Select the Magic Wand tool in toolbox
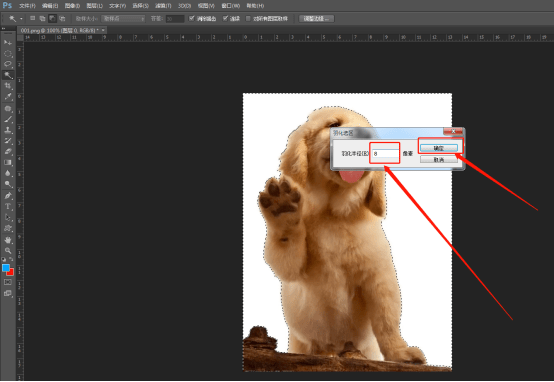This screenshot has height=382, width=554. point(8,75)
